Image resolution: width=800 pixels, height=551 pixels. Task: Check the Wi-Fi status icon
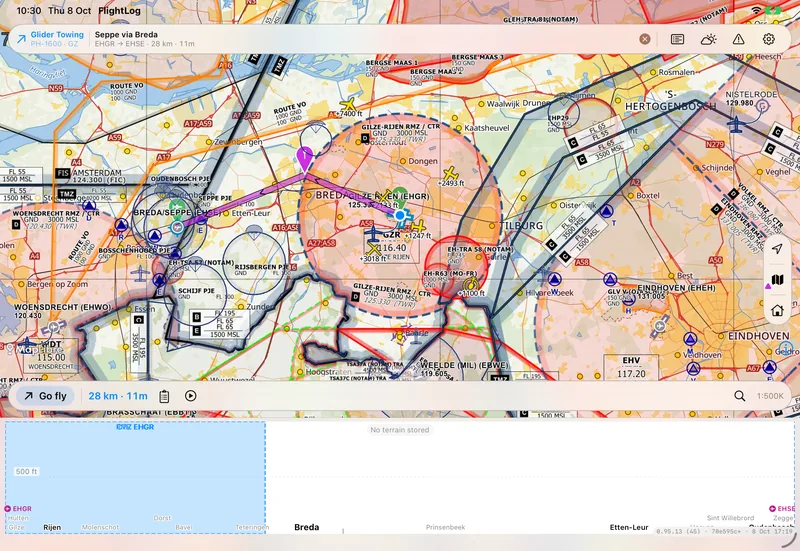coord(757,11)
